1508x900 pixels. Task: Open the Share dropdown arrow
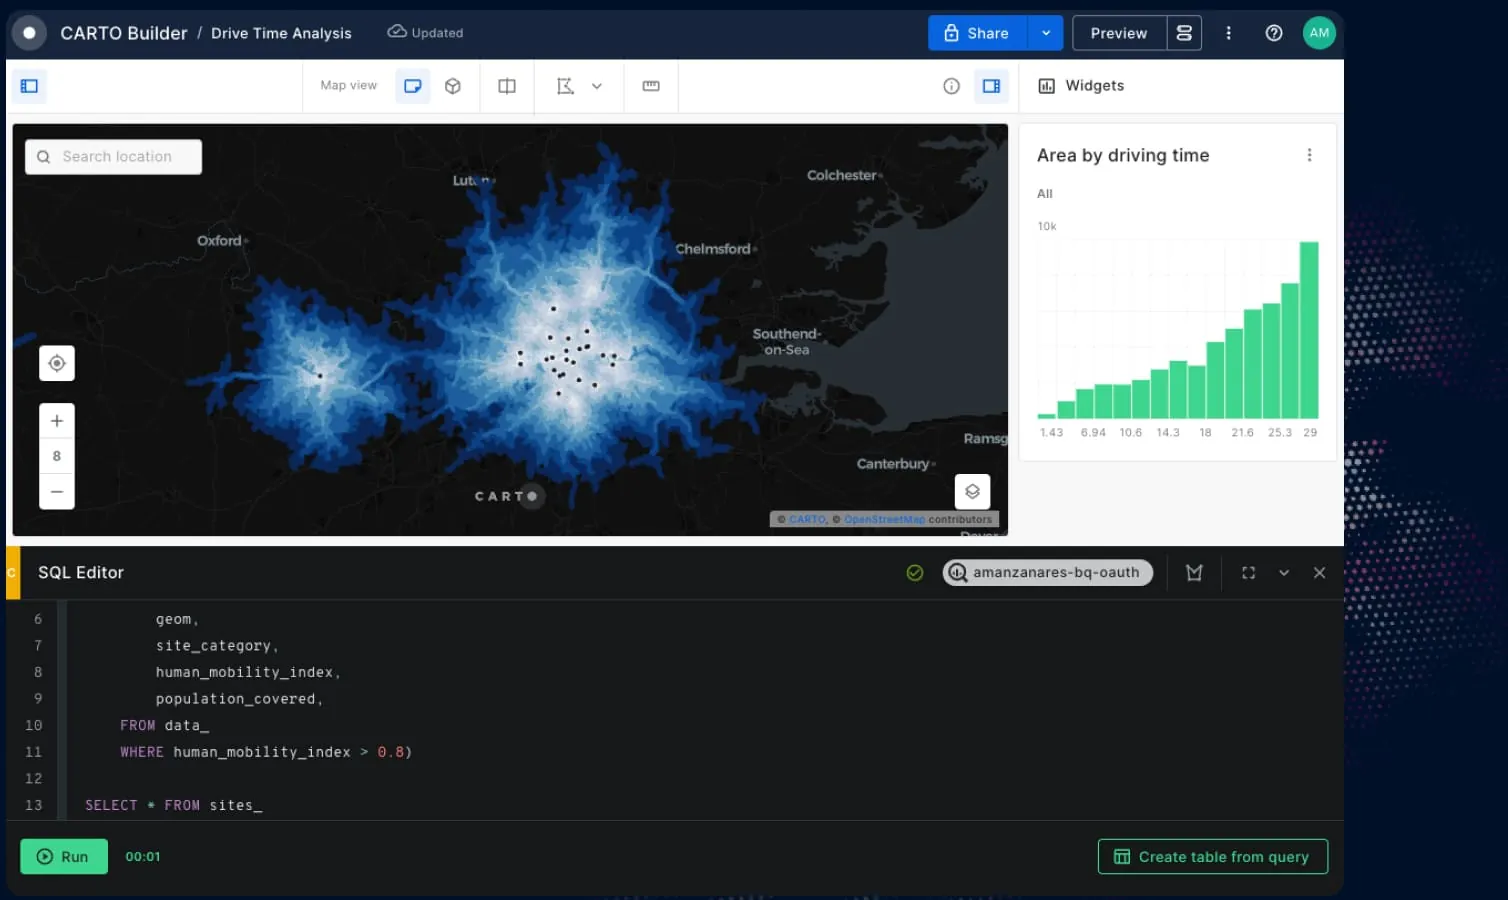(x=1046, y=32)
